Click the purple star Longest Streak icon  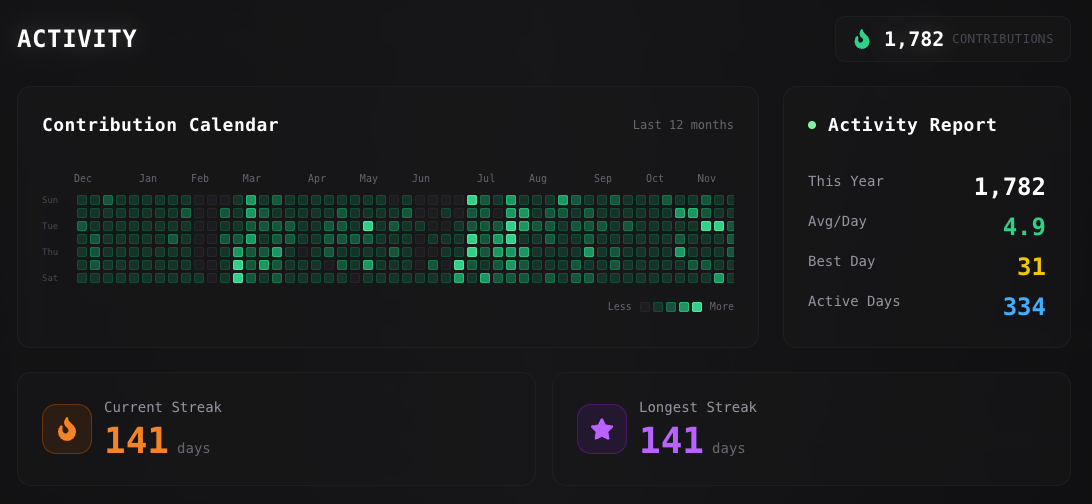coord(602,429)
